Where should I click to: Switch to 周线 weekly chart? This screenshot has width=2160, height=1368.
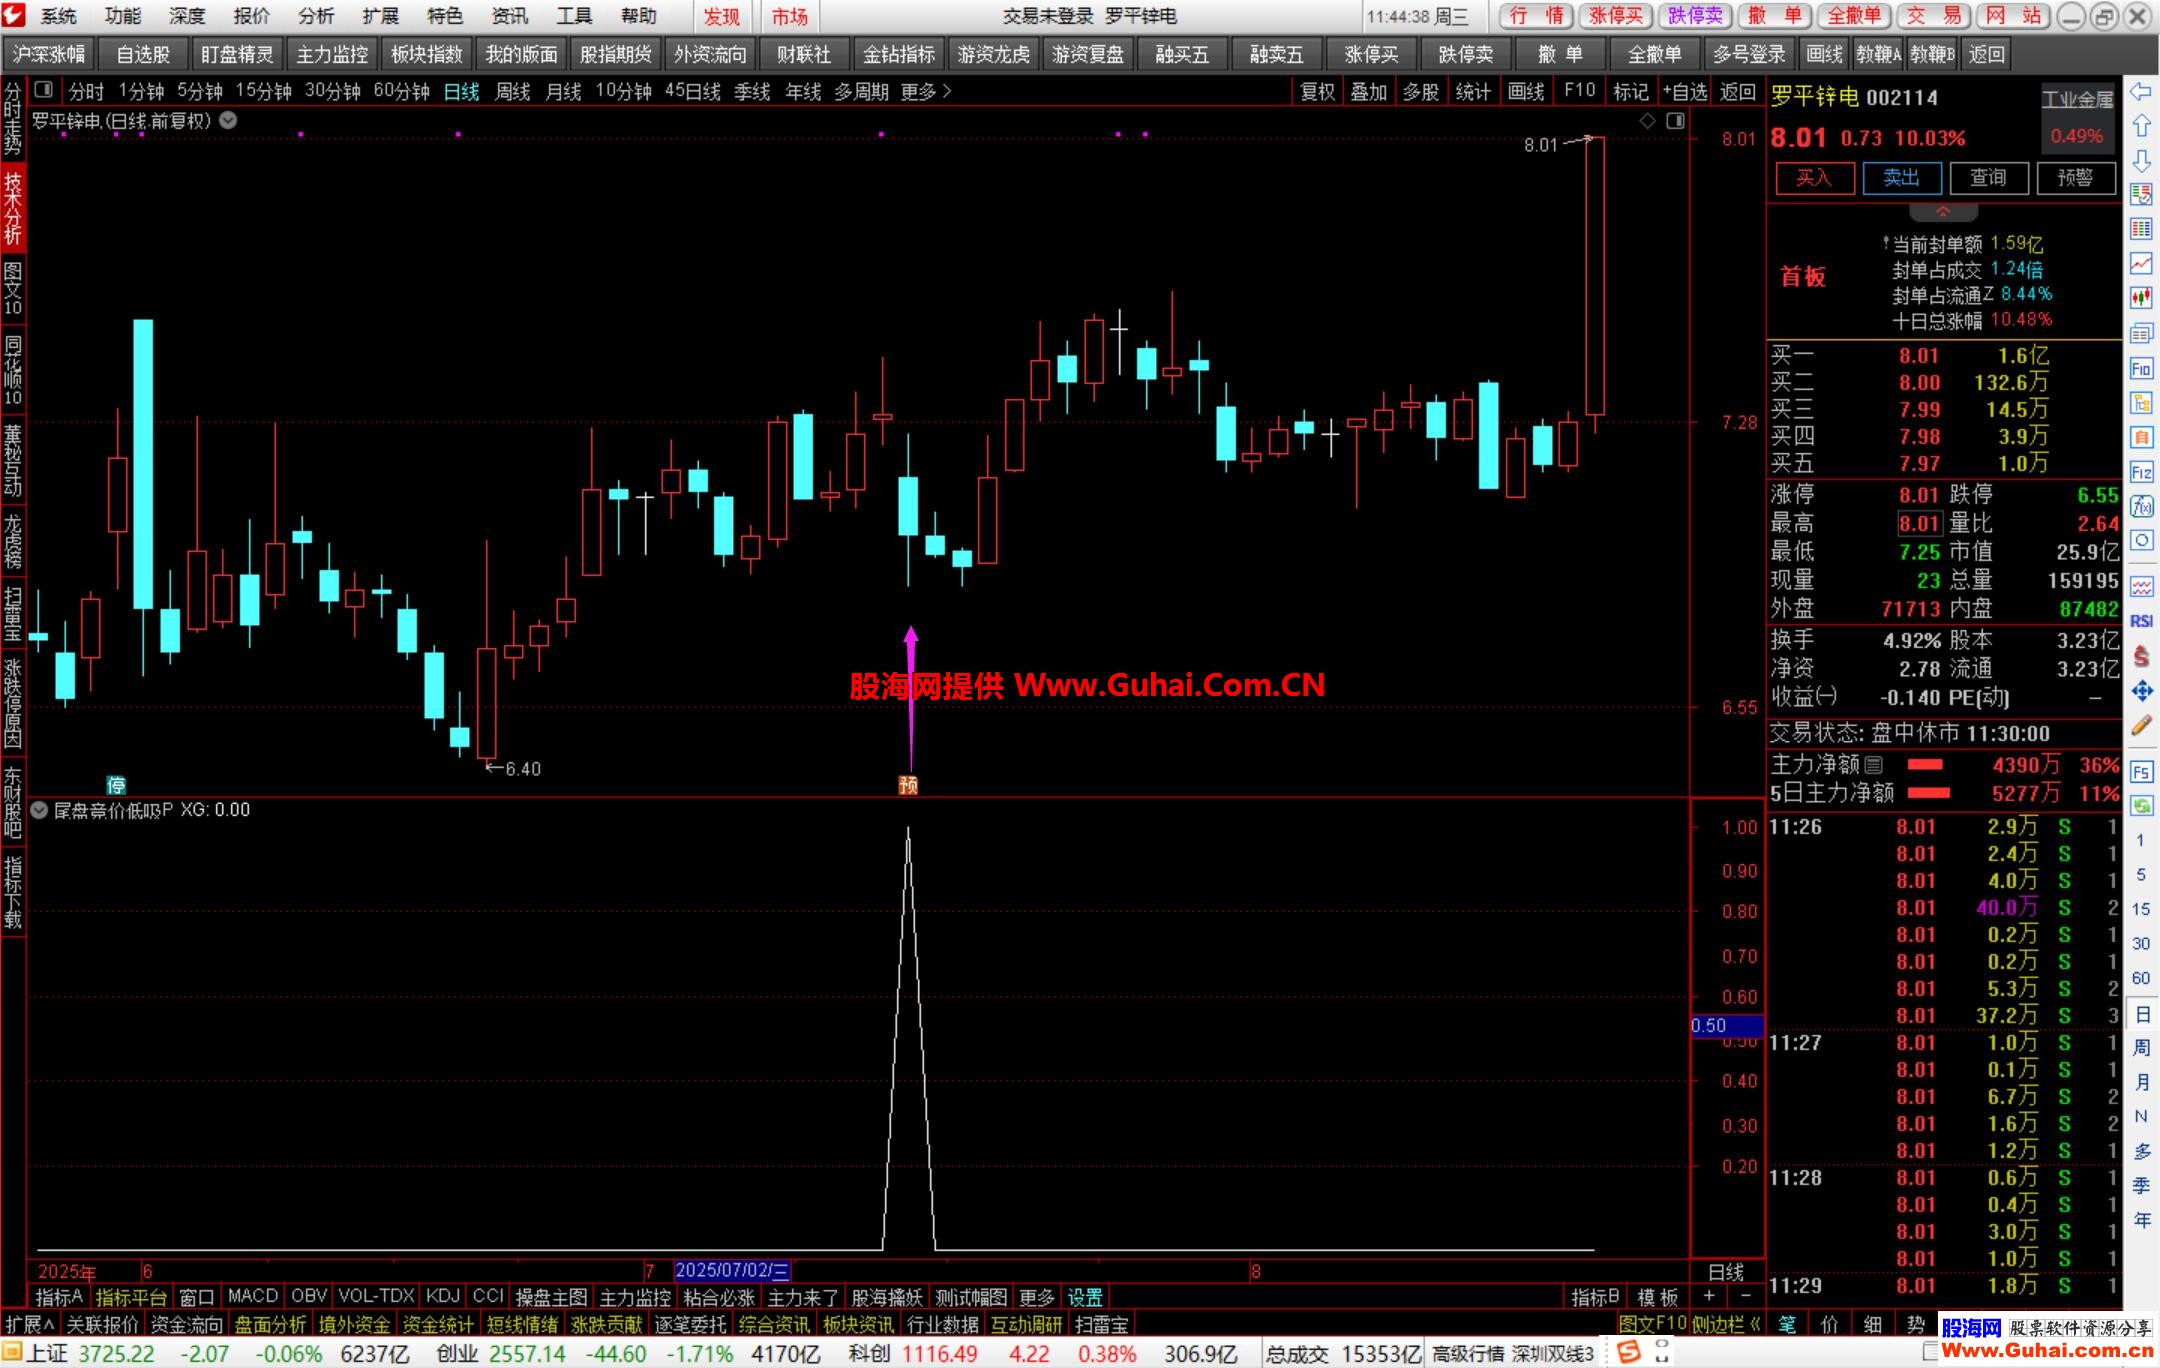[512, 91]
